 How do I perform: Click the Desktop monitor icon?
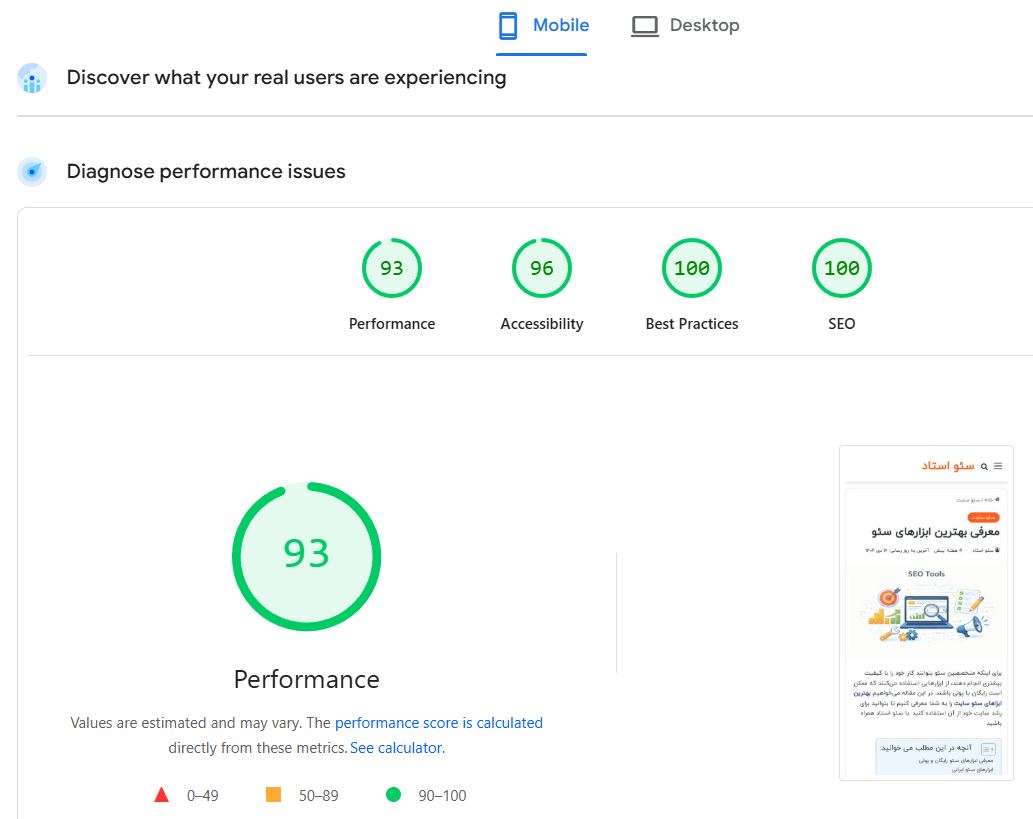click(x=644, y=26)
